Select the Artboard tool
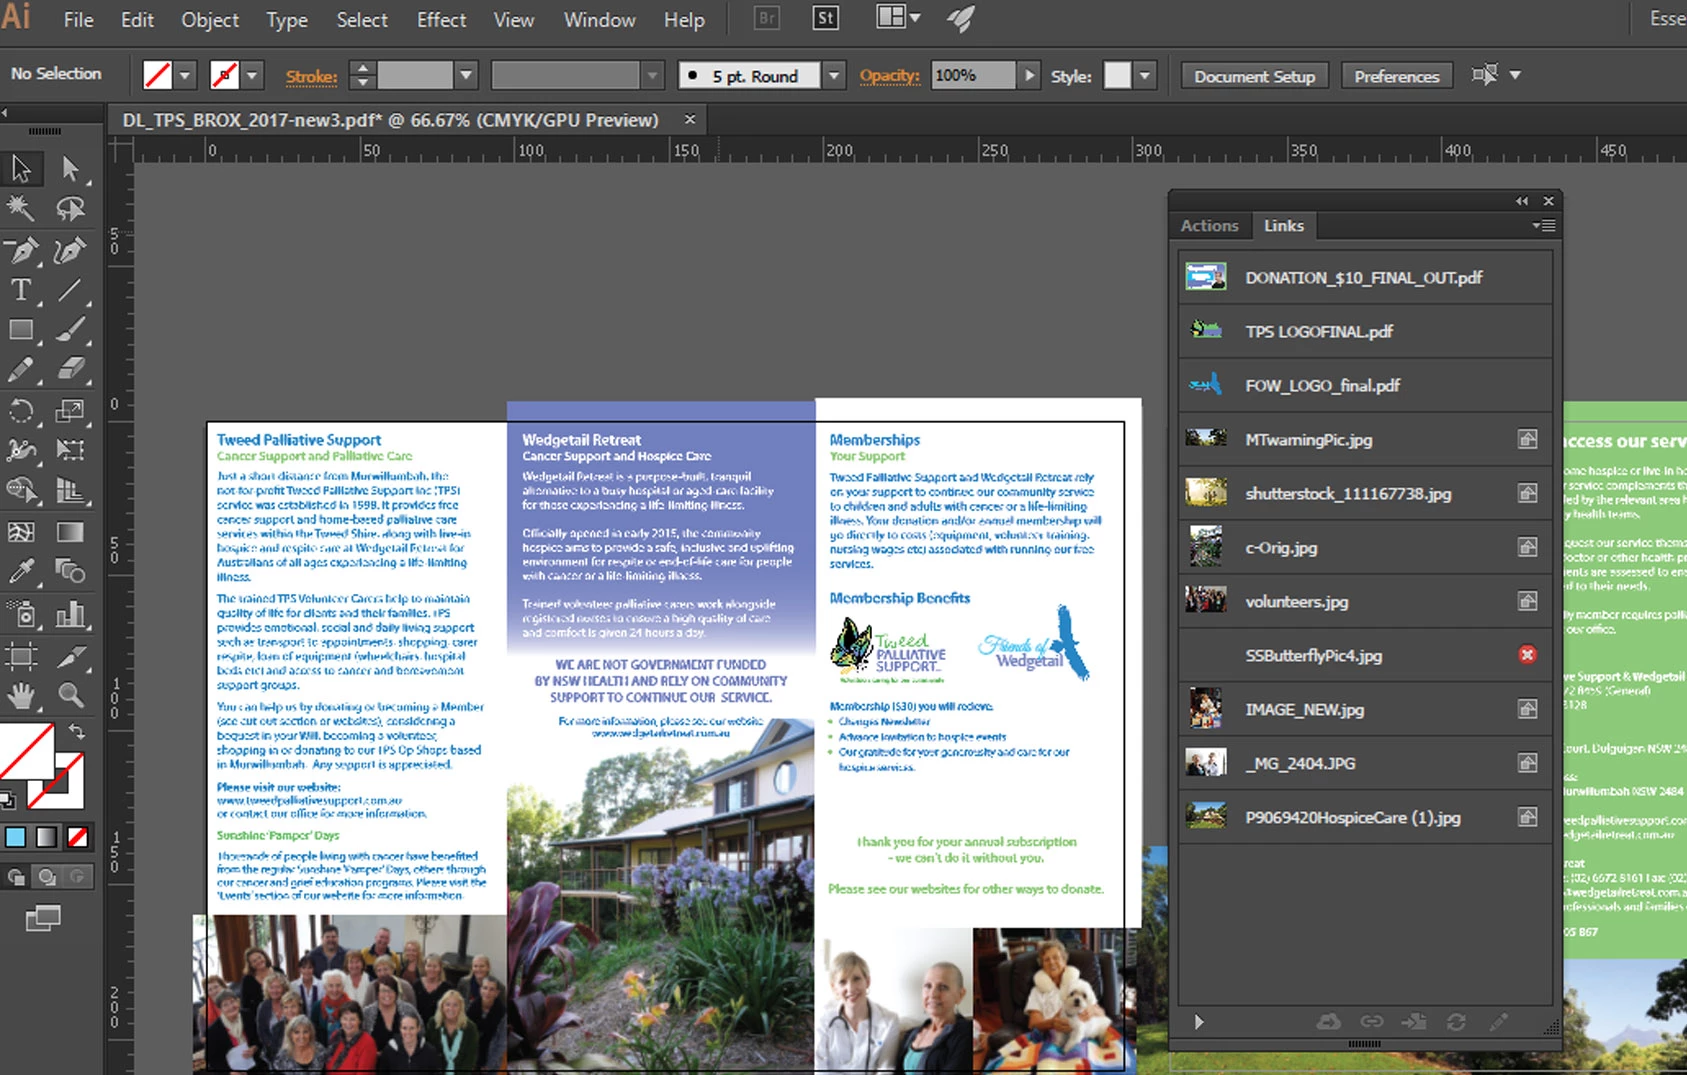Viewport: 1687px width, 1075px height. (x=21, y=656)
